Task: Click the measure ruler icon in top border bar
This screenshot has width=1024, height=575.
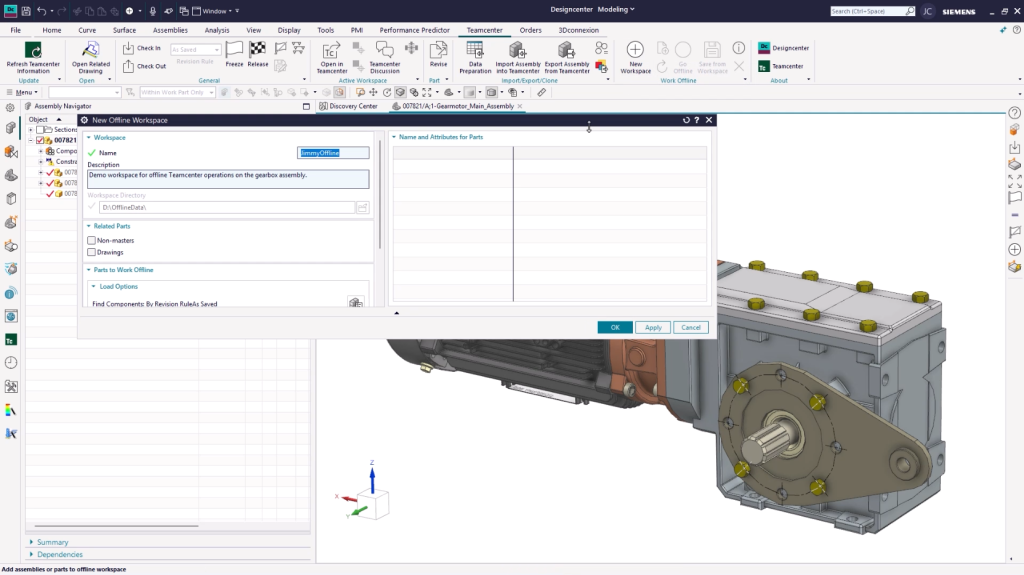Action: click(x=541, y=92)
